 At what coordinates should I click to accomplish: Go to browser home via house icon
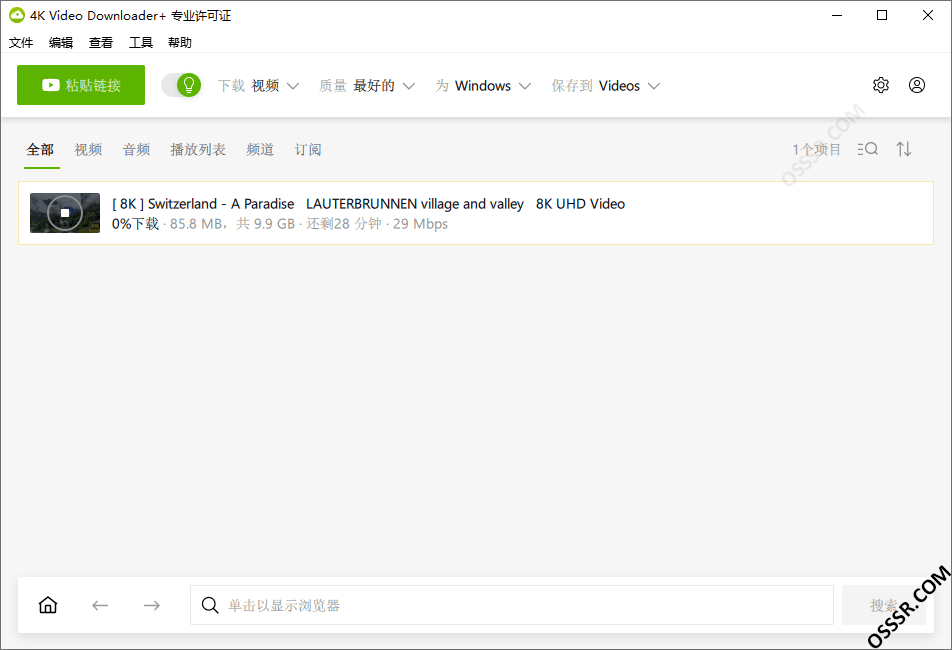[48, 605]
